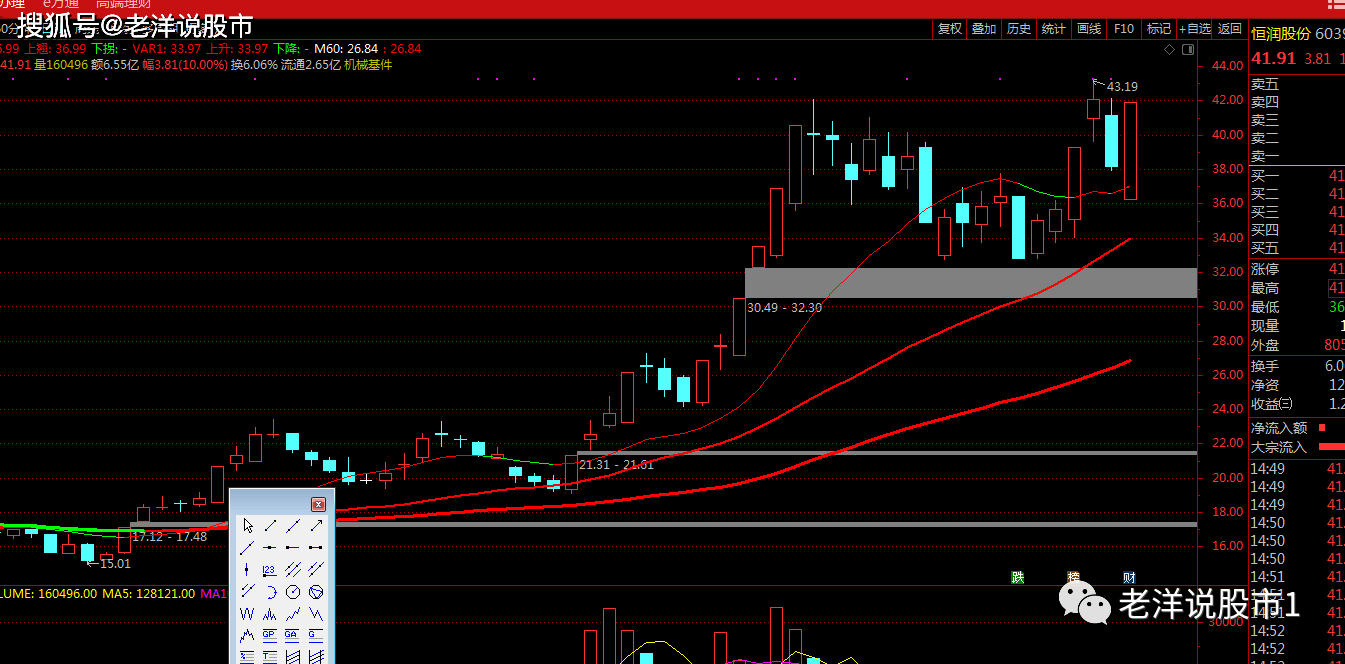
Task: Click the 标记 mark button
Action: pyautogui.click(x=1159, y=29)
